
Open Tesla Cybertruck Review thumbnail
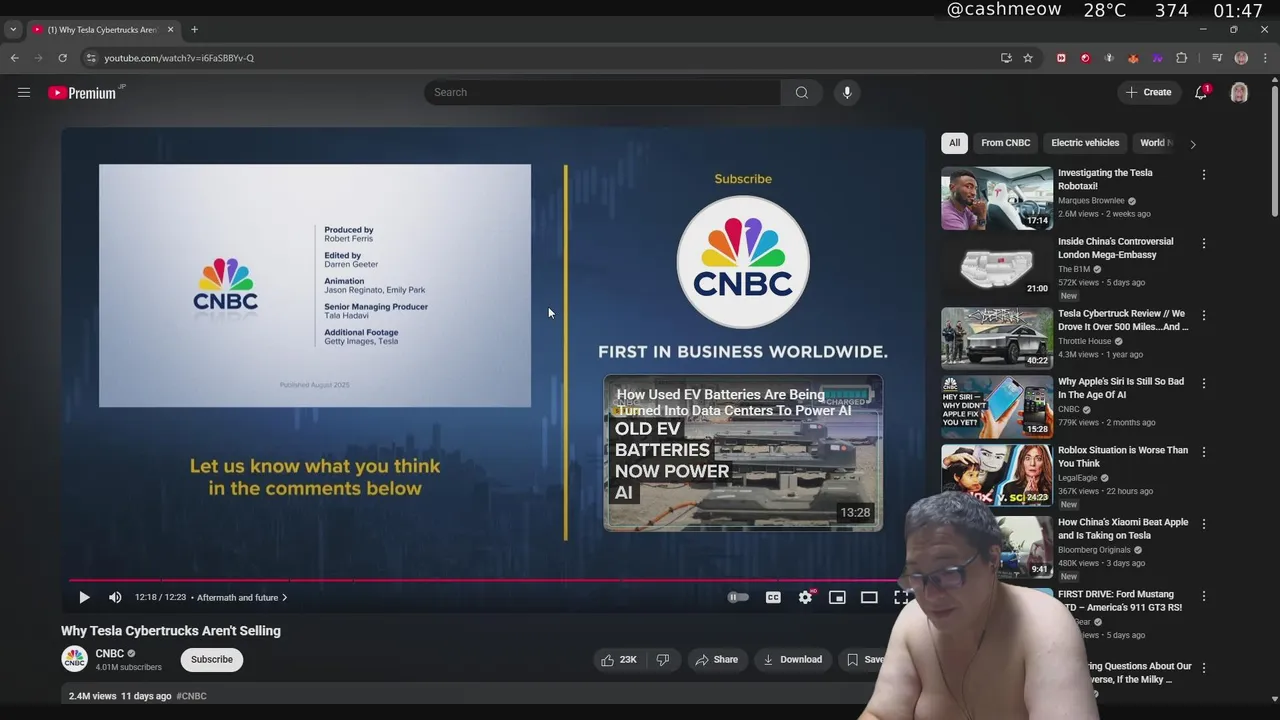(997, 339)
